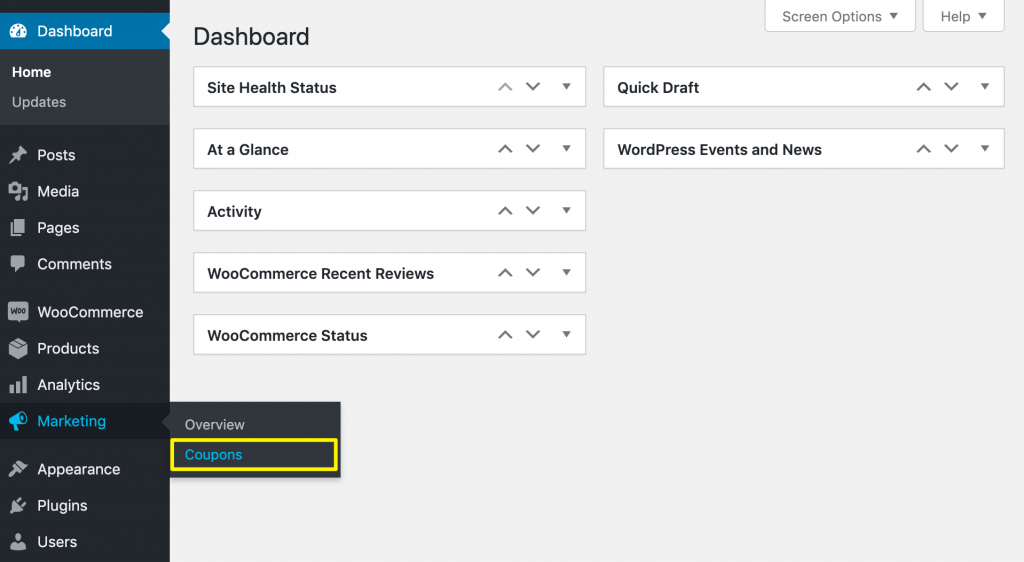The image size is (1024, 562).
Task: Click the Products box icon
Action: tap(18, 349)
